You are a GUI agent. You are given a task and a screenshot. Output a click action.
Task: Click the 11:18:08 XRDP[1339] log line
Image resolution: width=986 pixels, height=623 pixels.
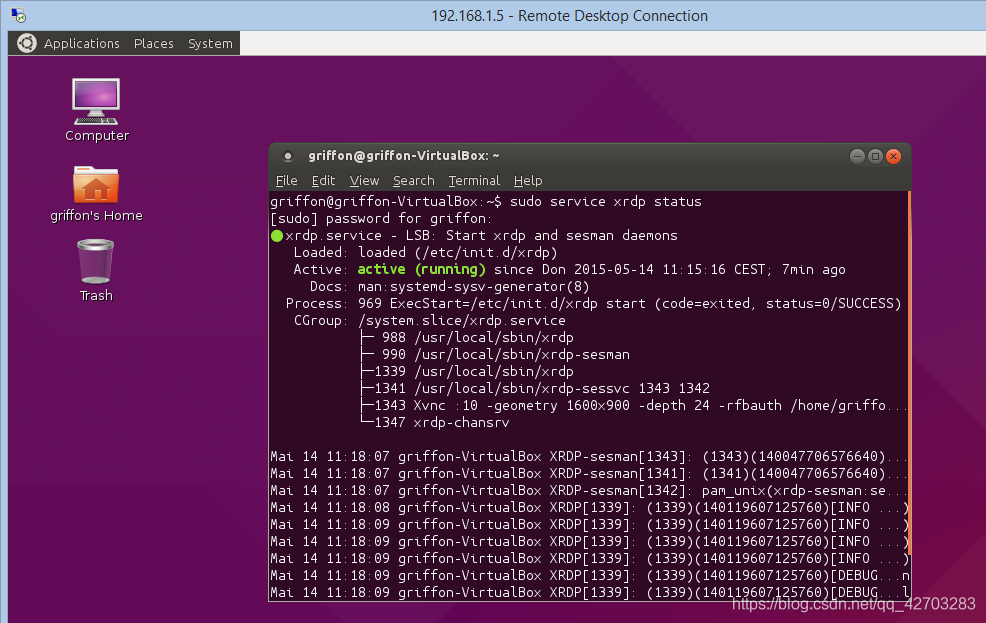click(x=589, y=507)
